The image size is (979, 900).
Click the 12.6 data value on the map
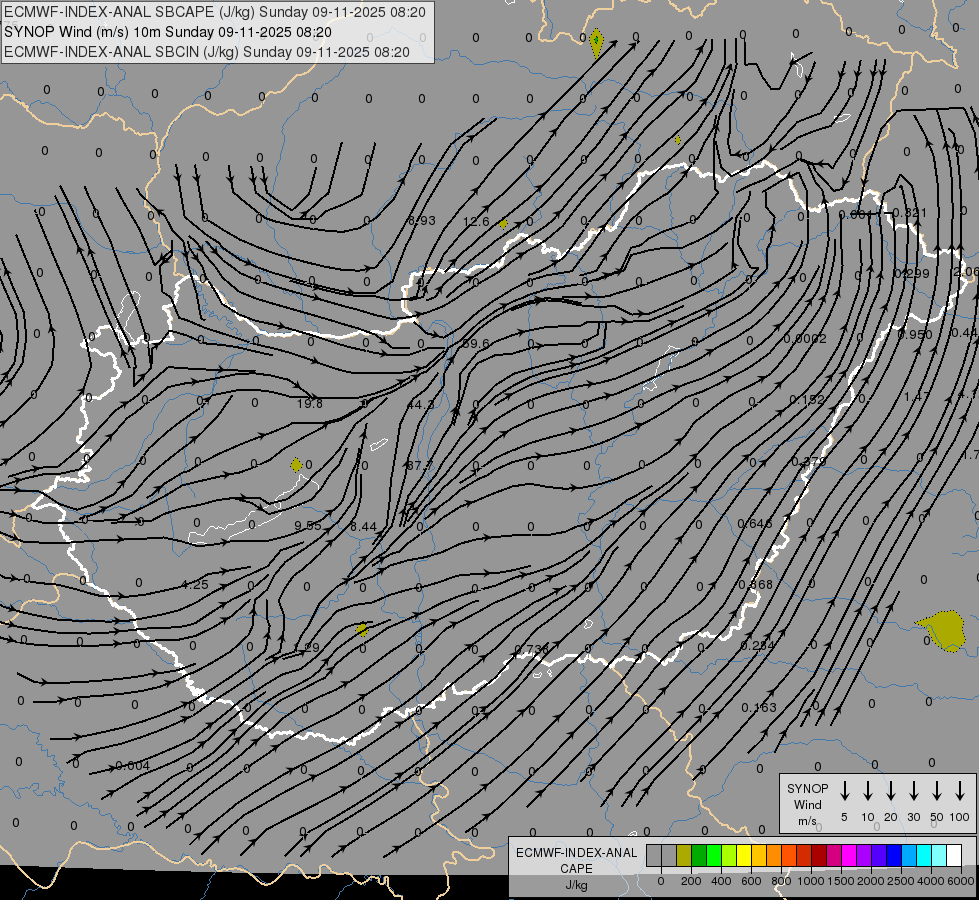[476, 221]
